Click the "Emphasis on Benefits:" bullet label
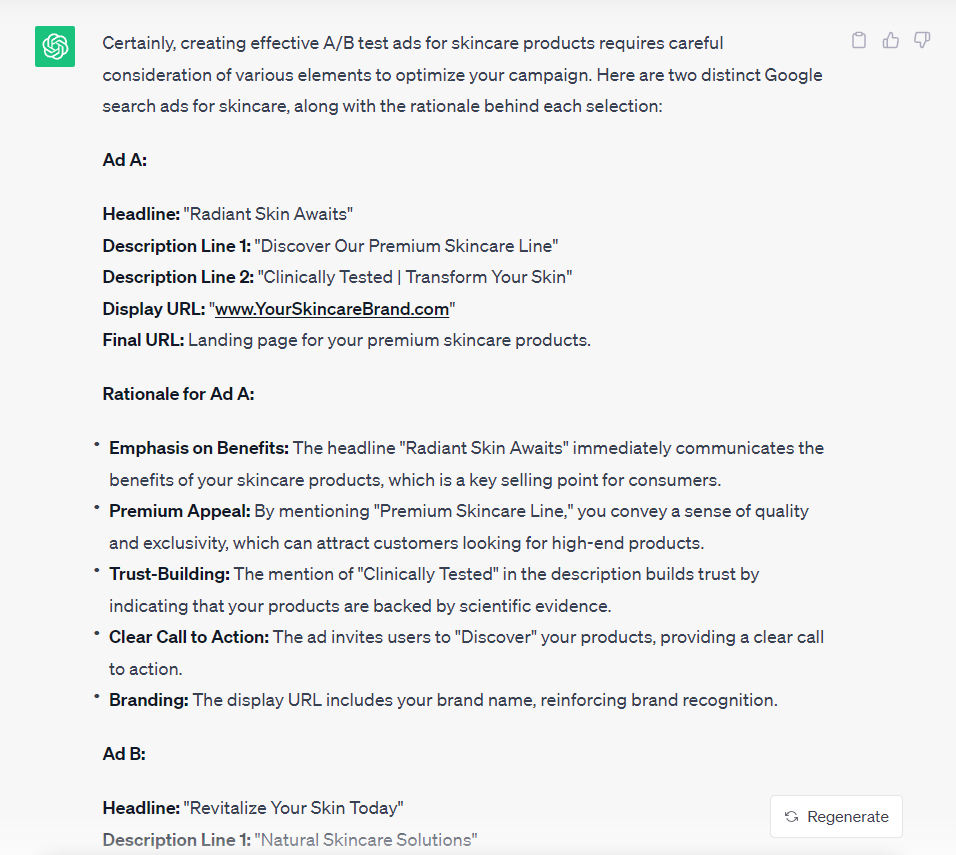This screenshot has width=956, height=855. coord(199,448)
